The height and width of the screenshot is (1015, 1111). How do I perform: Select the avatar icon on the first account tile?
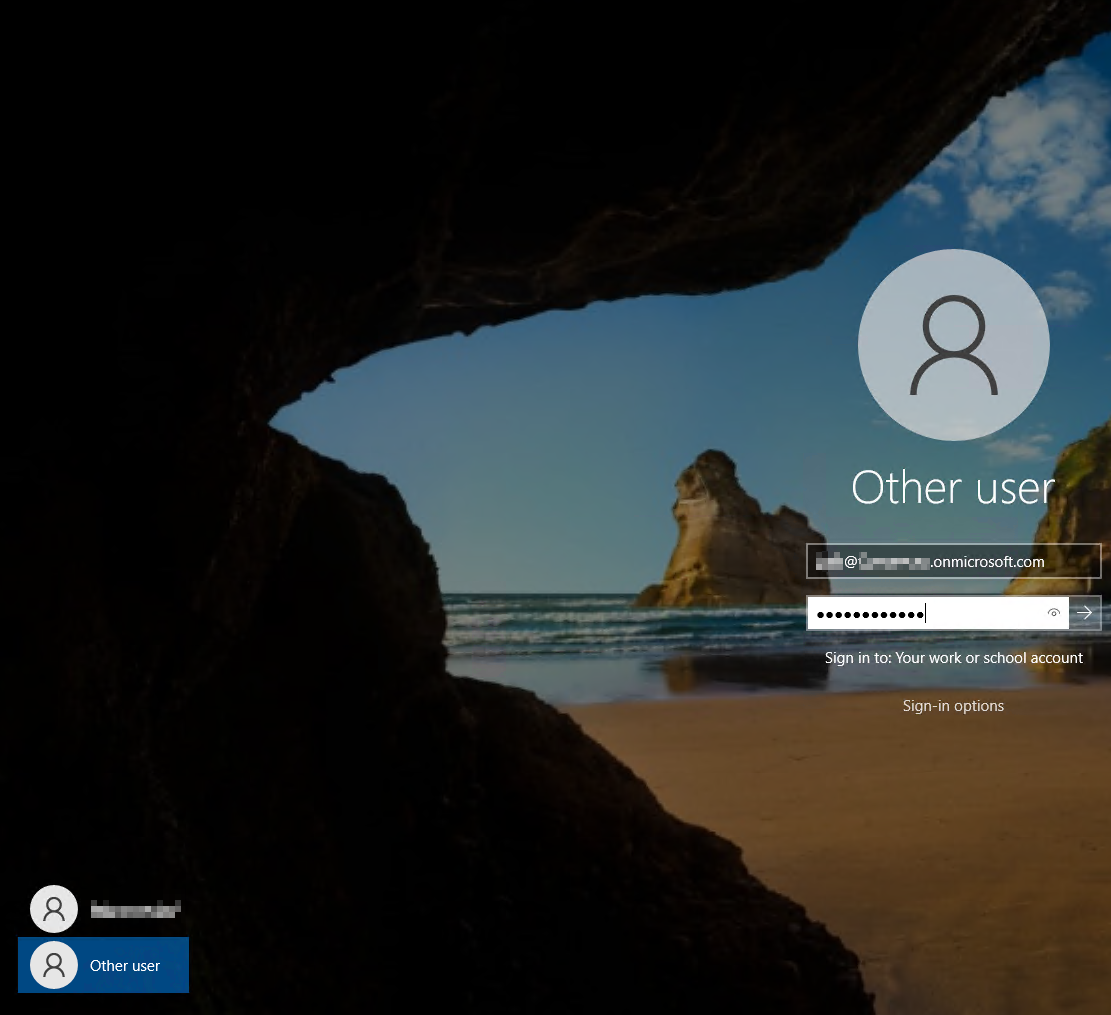[53, 908]
